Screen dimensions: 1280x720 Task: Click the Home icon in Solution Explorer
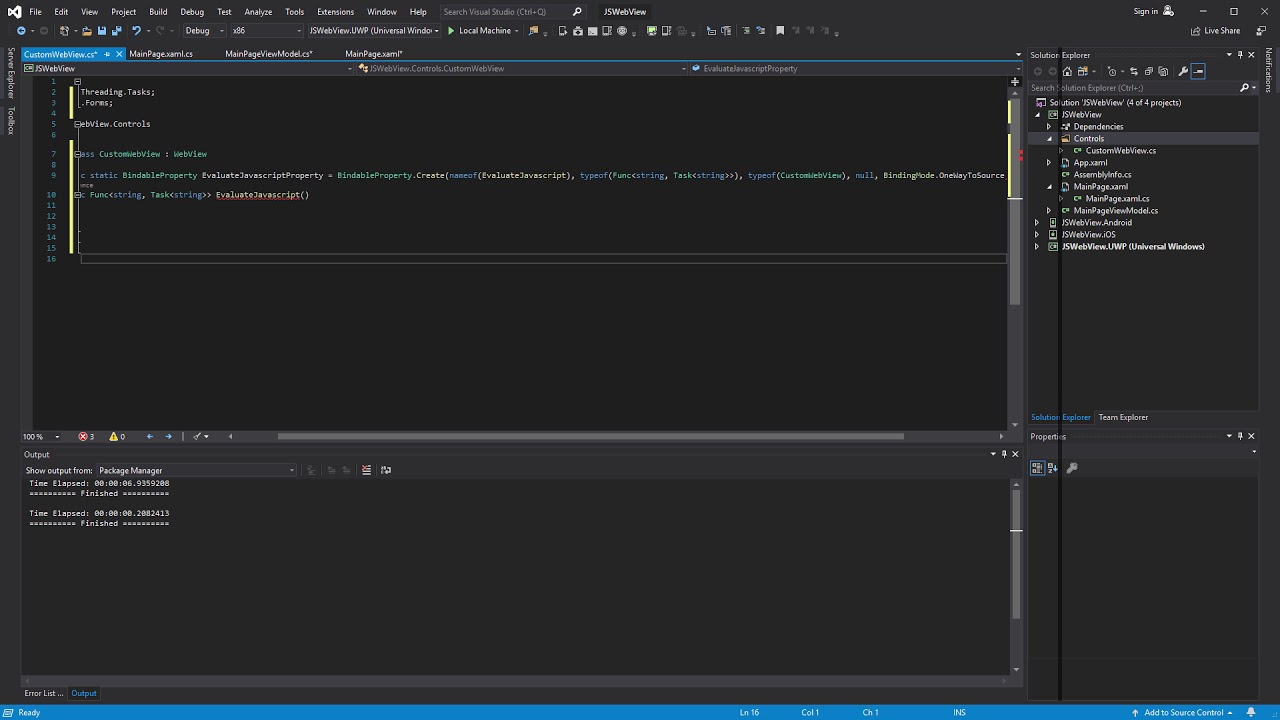tap(1067, 71)
